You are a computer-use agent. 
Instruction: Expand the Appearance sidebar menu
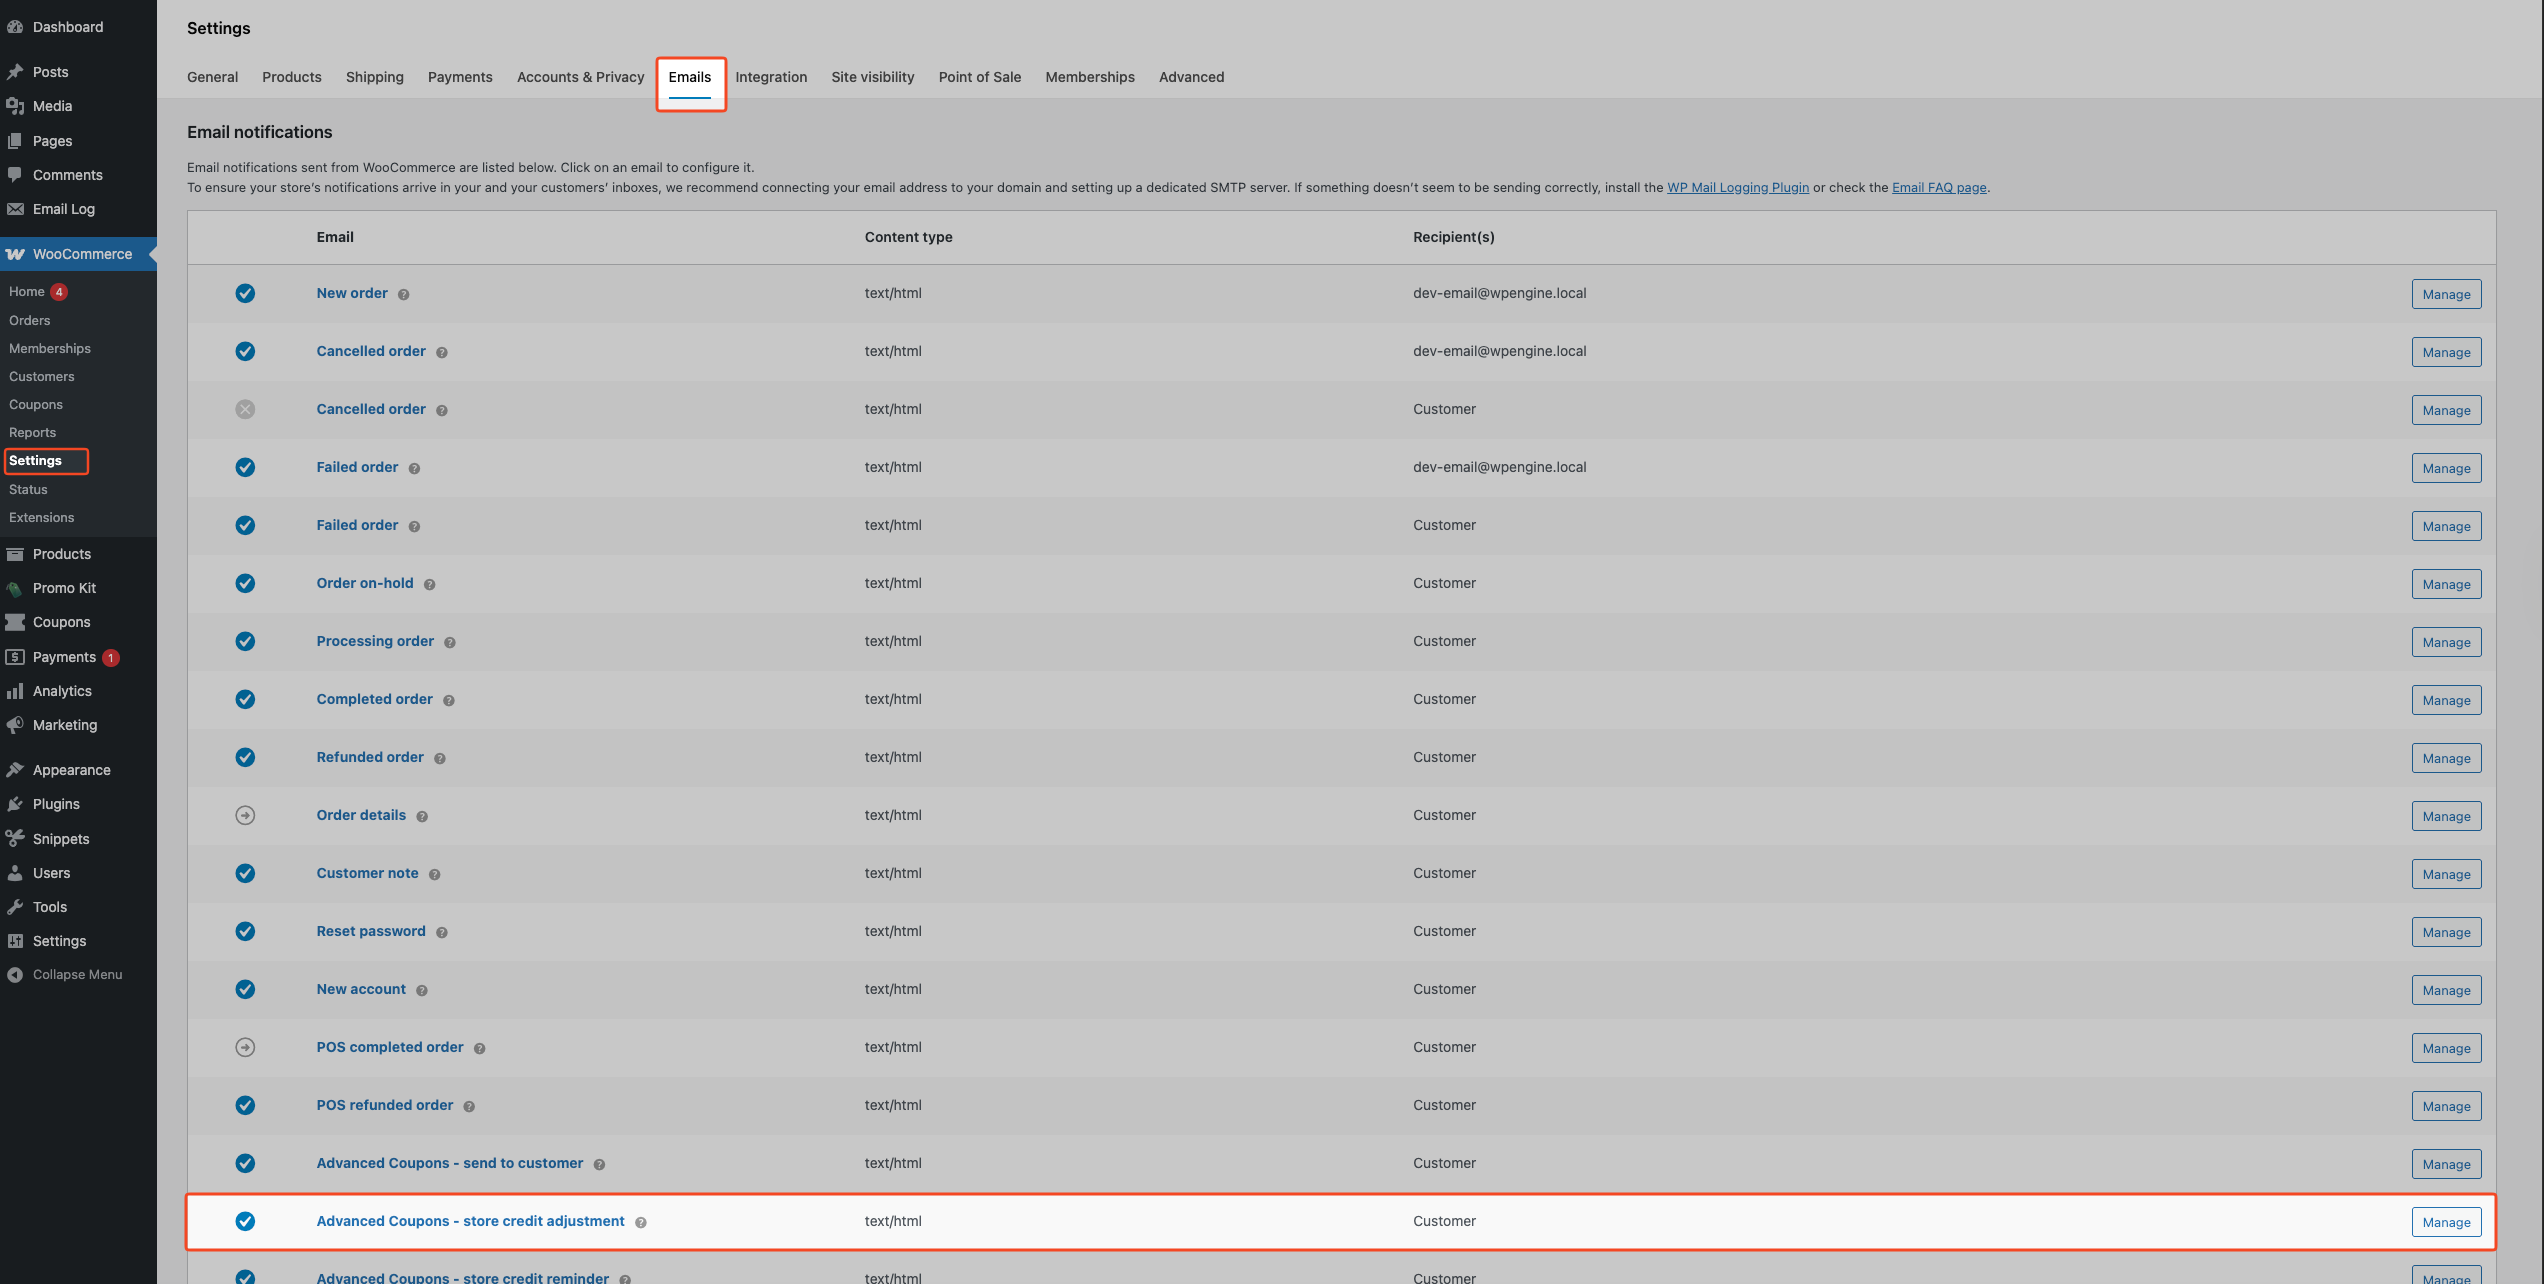click(x=71, y=770)
